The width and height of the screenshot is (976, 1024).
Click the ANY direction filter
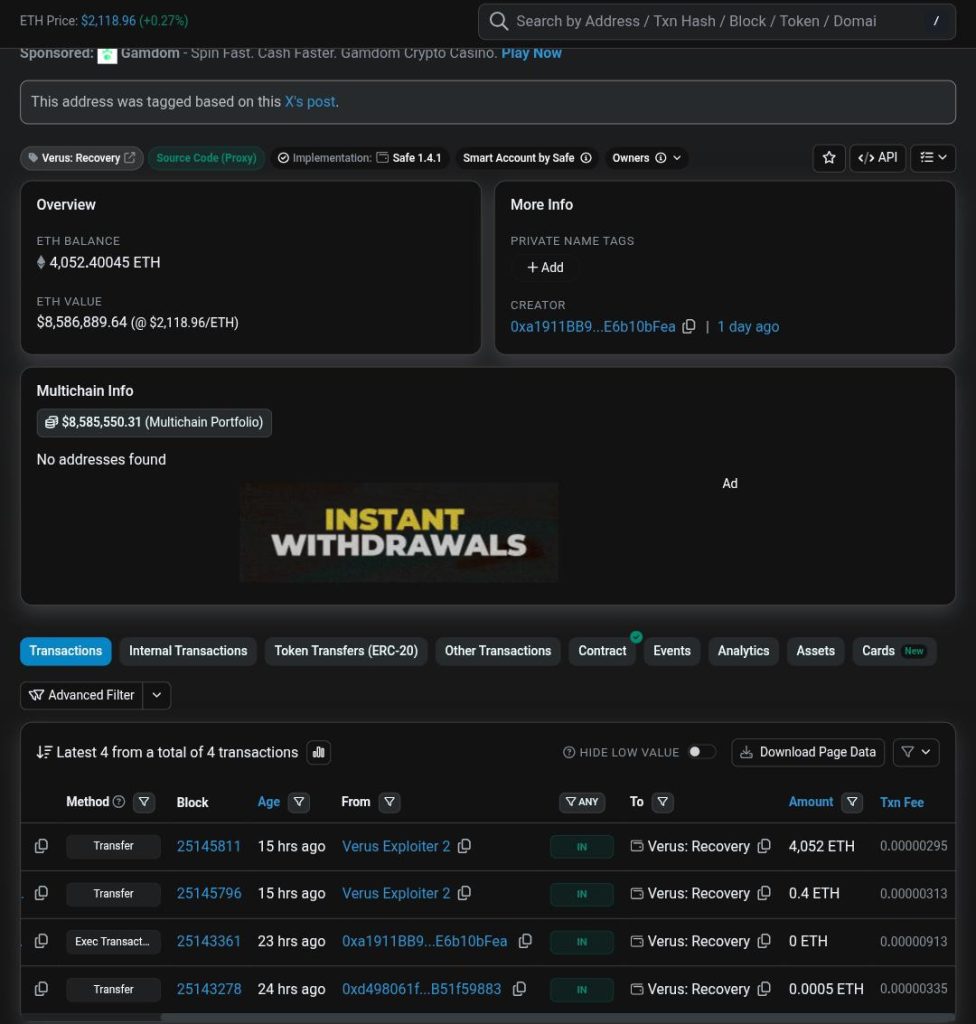[x=581, y=802]
